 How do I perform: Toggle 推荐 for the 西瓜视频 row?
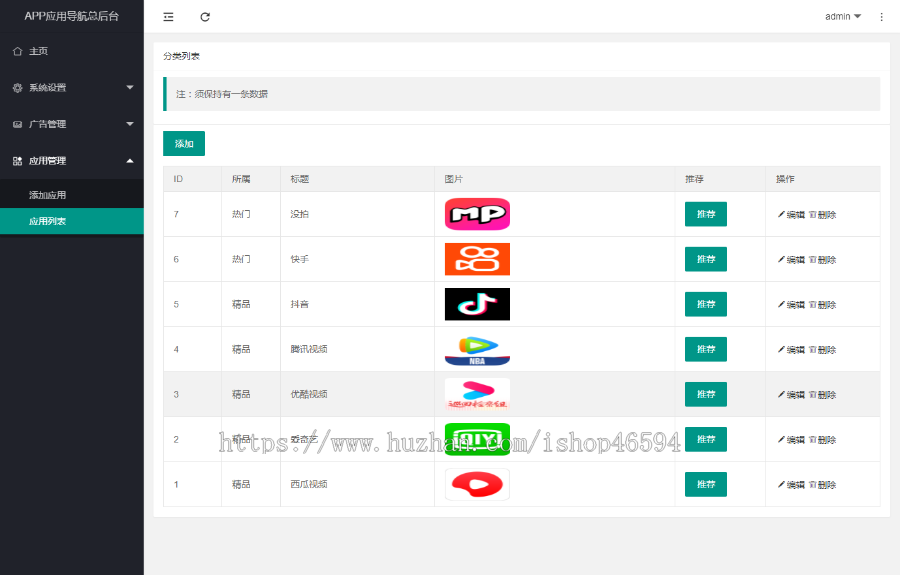(x=705, y=484)
